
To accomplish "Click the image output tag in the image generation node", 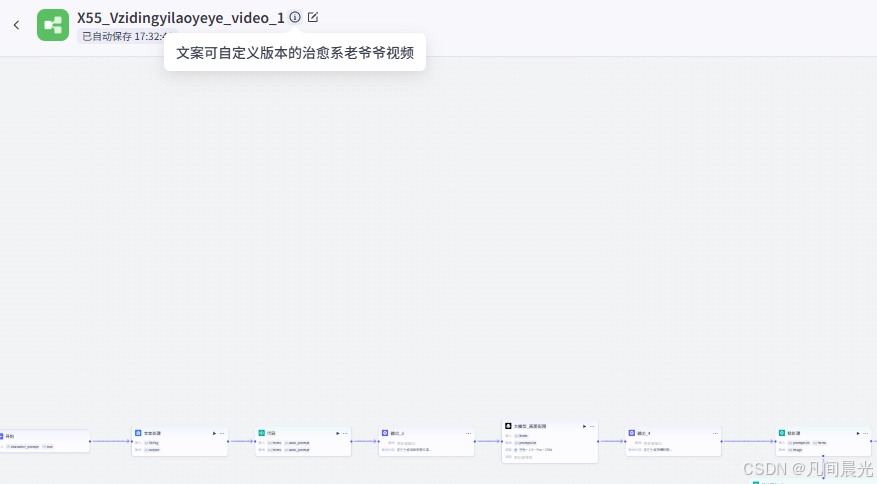I will [795, 450].
